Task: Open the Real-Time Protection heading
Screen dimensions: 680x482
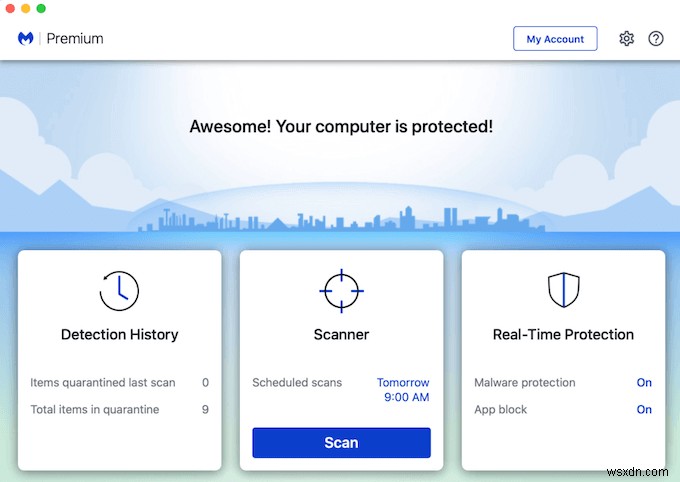Action: [x=563, y=335]
